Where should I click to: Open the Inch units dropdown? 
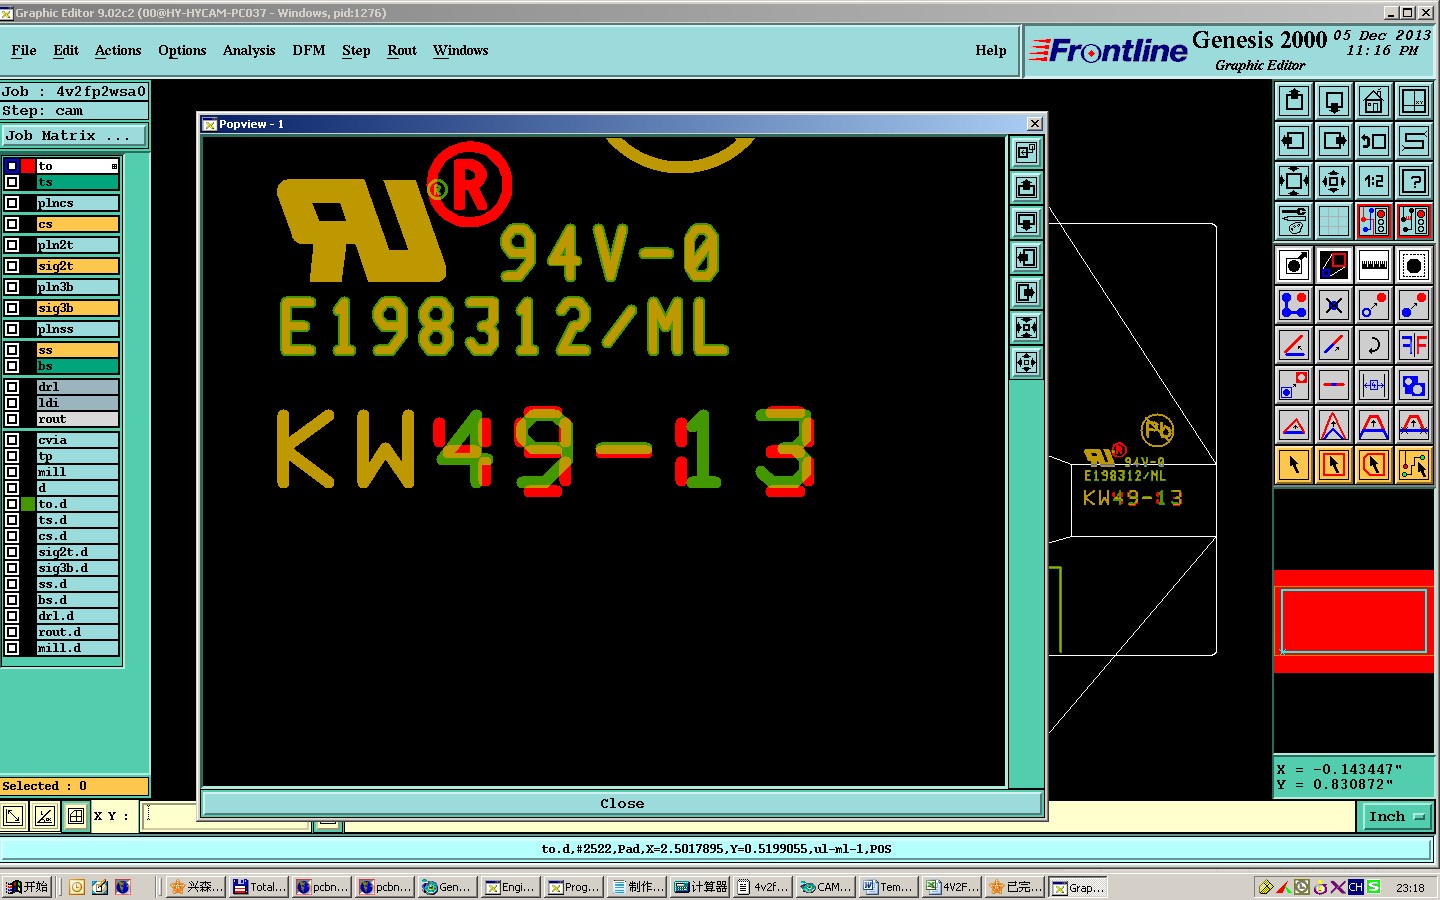(1396, 817)
